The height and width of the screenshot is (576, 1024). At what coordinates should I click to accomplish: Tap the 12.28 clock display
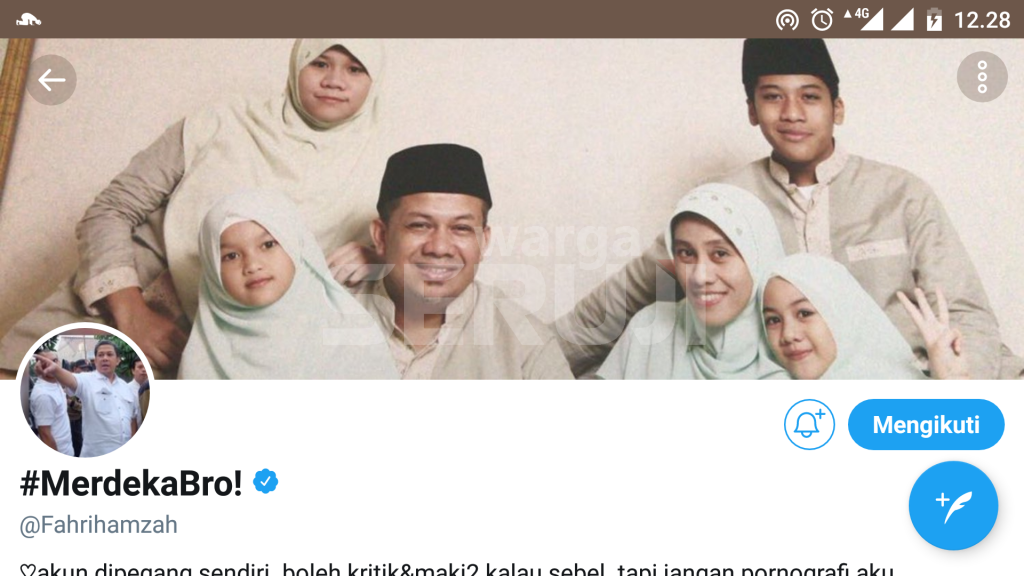point(982,20)
